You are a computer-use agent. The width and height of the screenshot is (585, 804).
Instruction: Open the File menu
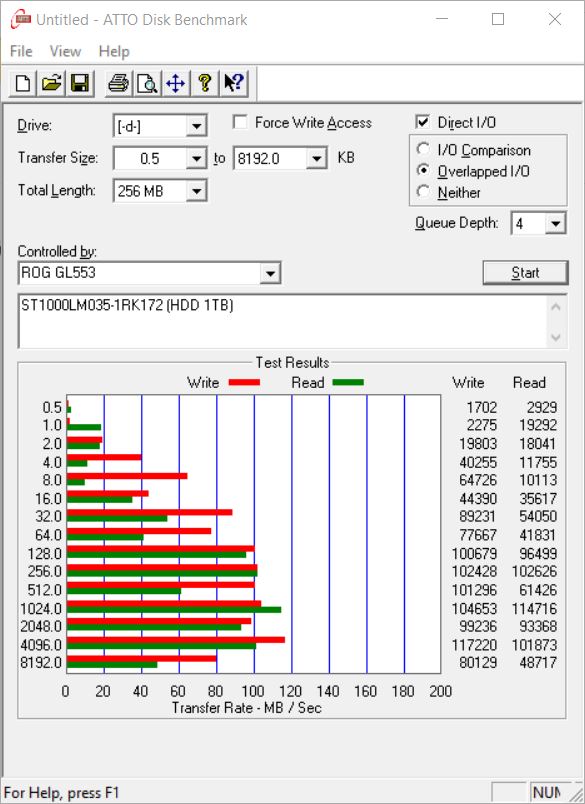[21, 51]
